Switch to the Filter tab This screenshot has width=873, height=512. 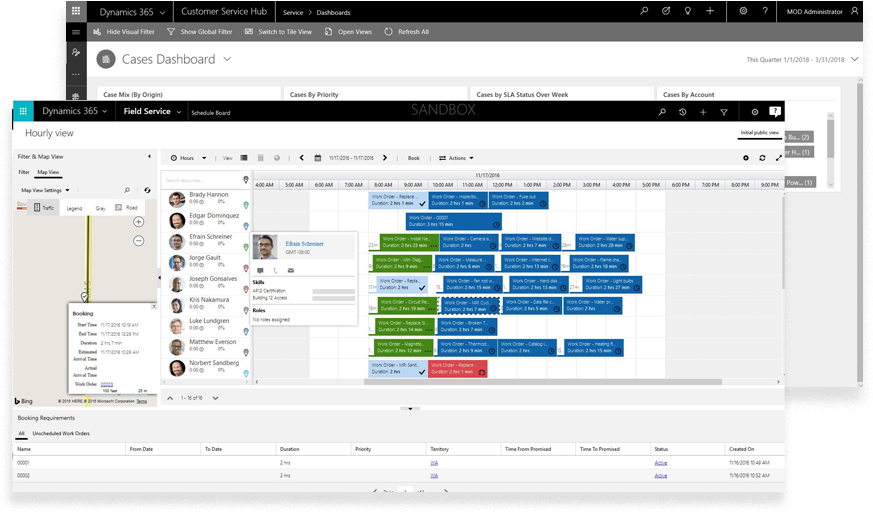(x=24, y=173)
